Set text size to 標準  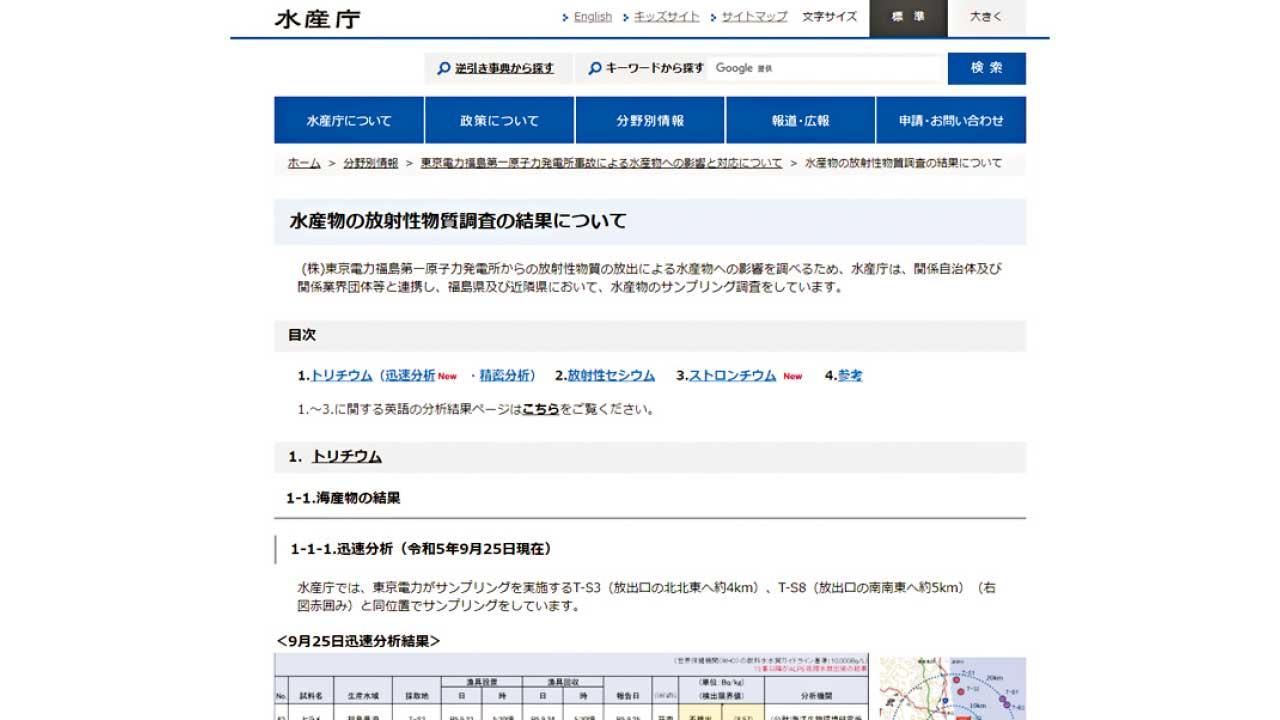907,18
